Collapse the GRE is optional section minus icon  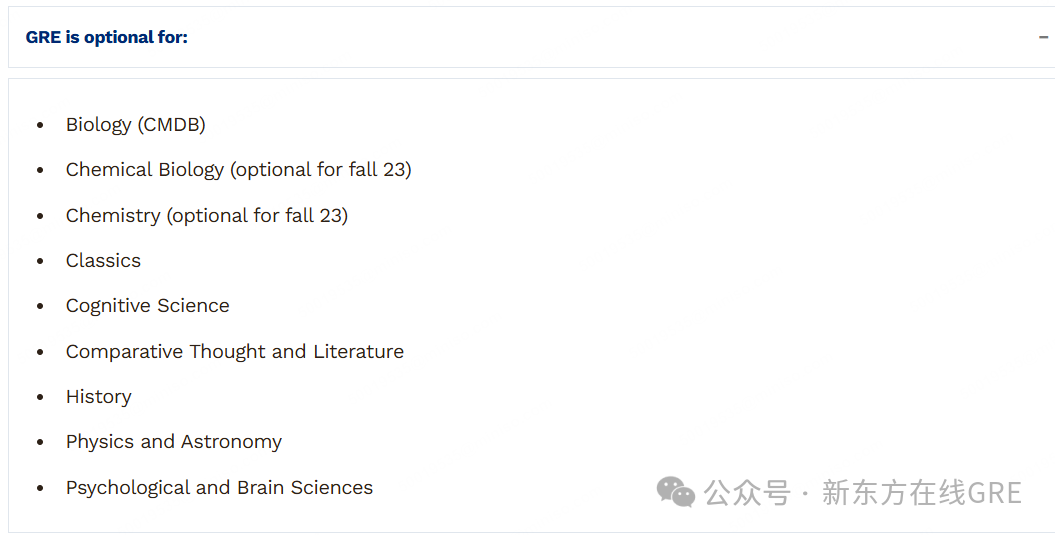tap(1043, 37)
